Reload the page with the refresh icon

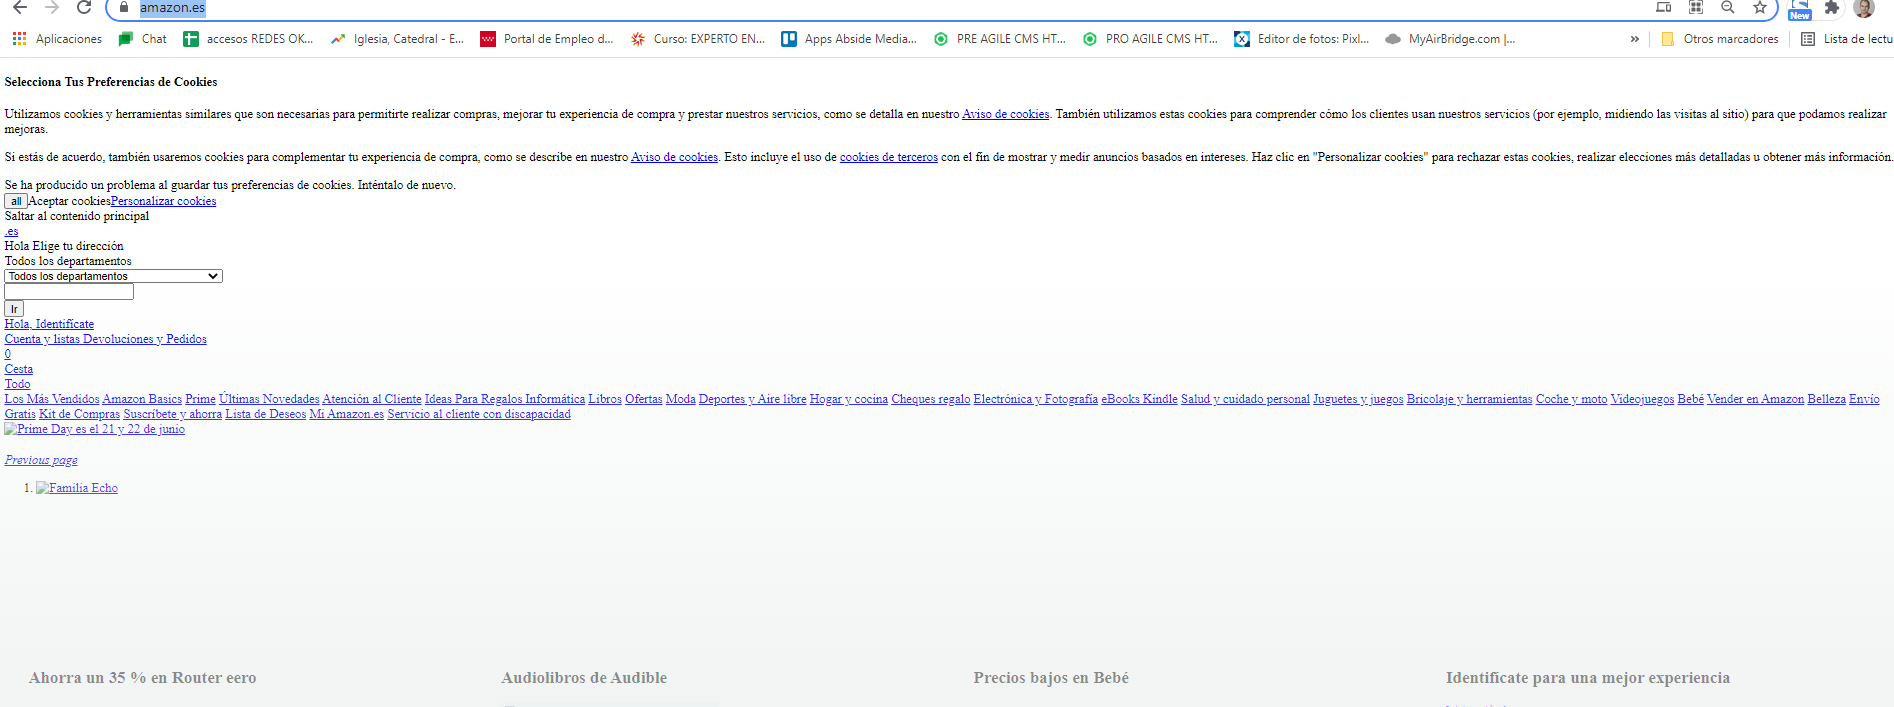pos(84,8)
